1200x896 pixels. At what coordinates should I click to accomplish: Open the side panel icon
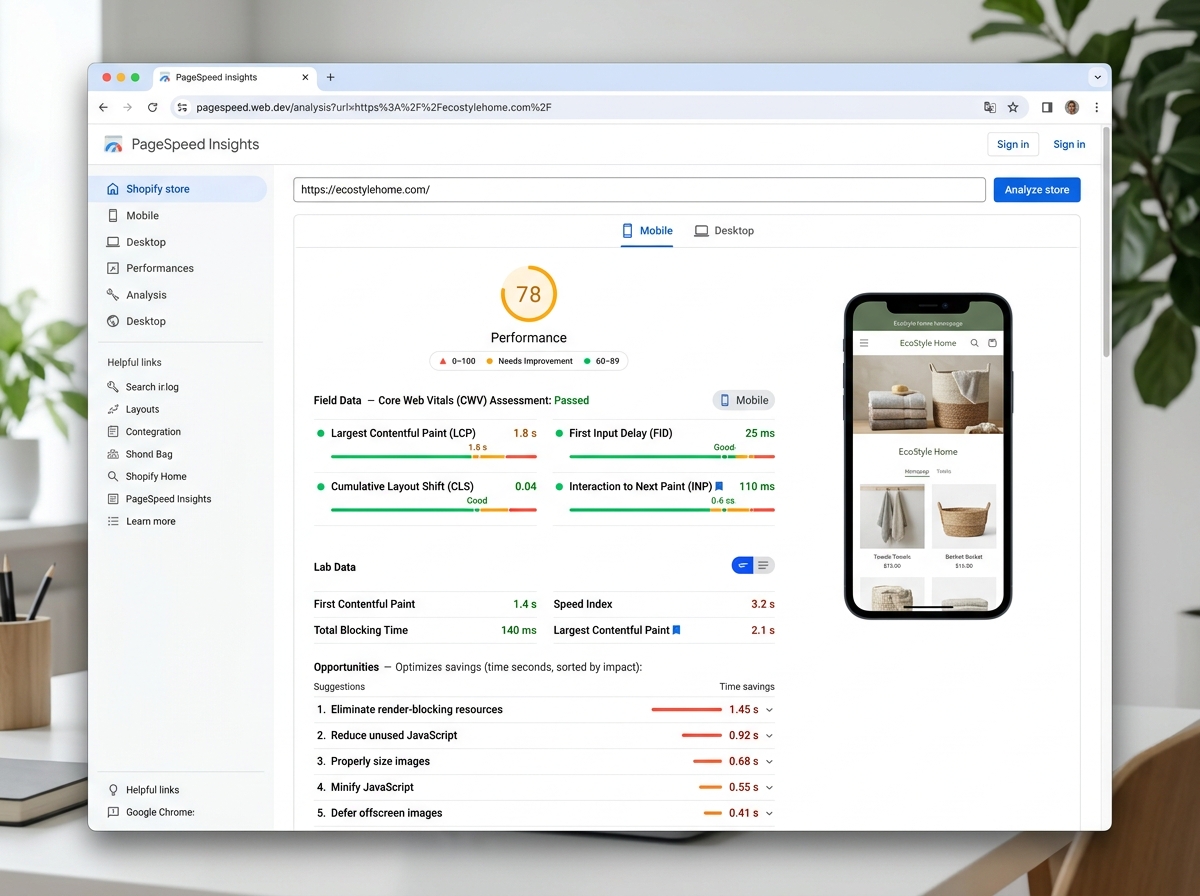1047,107
